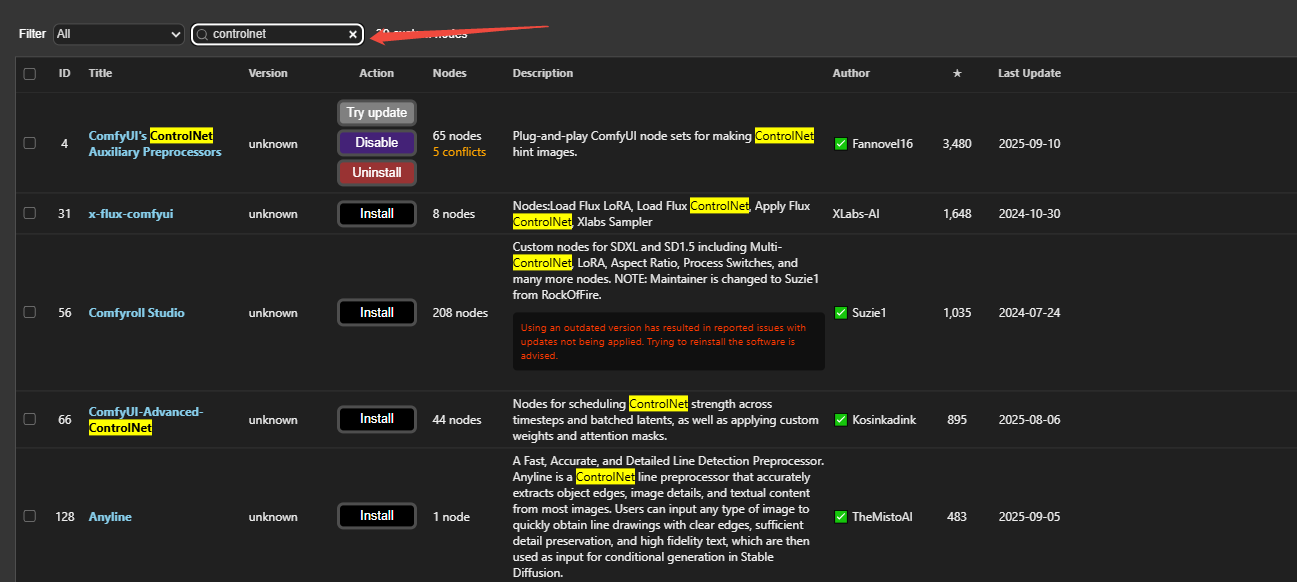Select the Comfyroll Studio row checkbox
This screenshot has width=1297, height=582.
coord(30,312)
